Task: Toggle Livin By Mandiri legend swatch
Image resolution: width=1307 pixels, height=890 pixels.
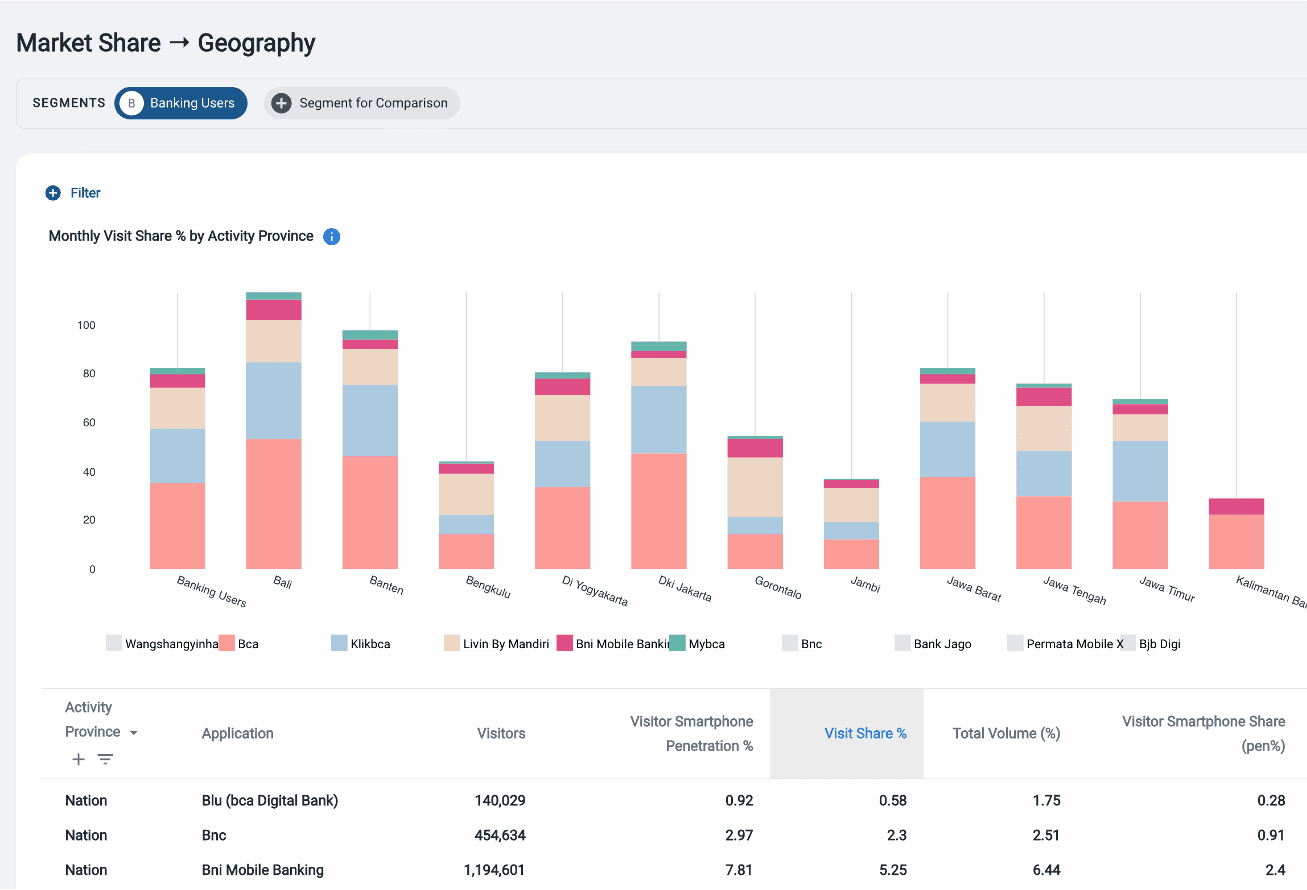Action: (452, 643)
